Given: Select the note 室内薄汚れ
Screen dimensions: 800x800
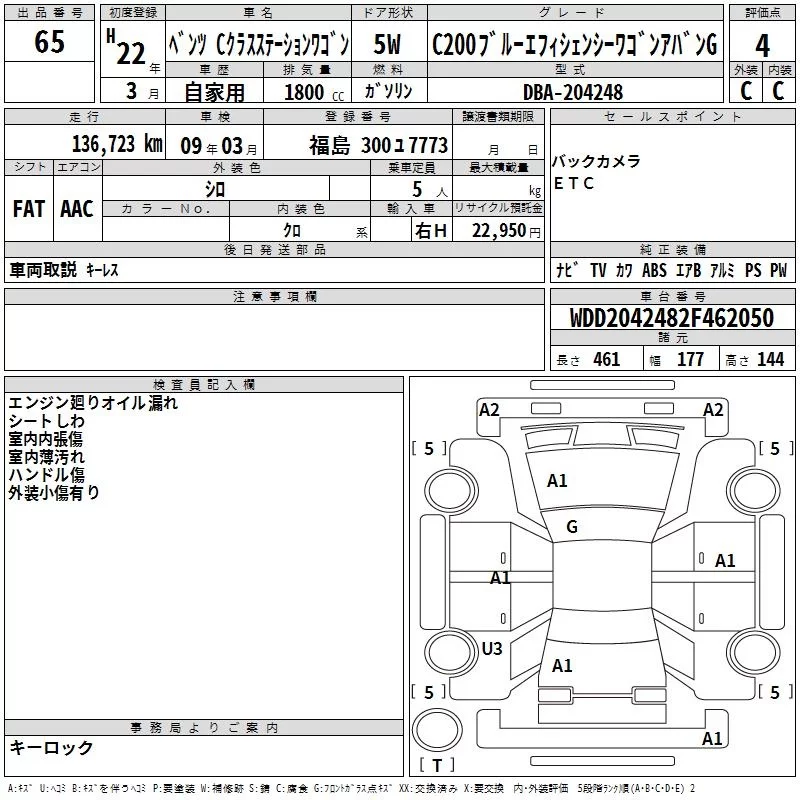Looking at the screenshot, I should tap(46, 457).
